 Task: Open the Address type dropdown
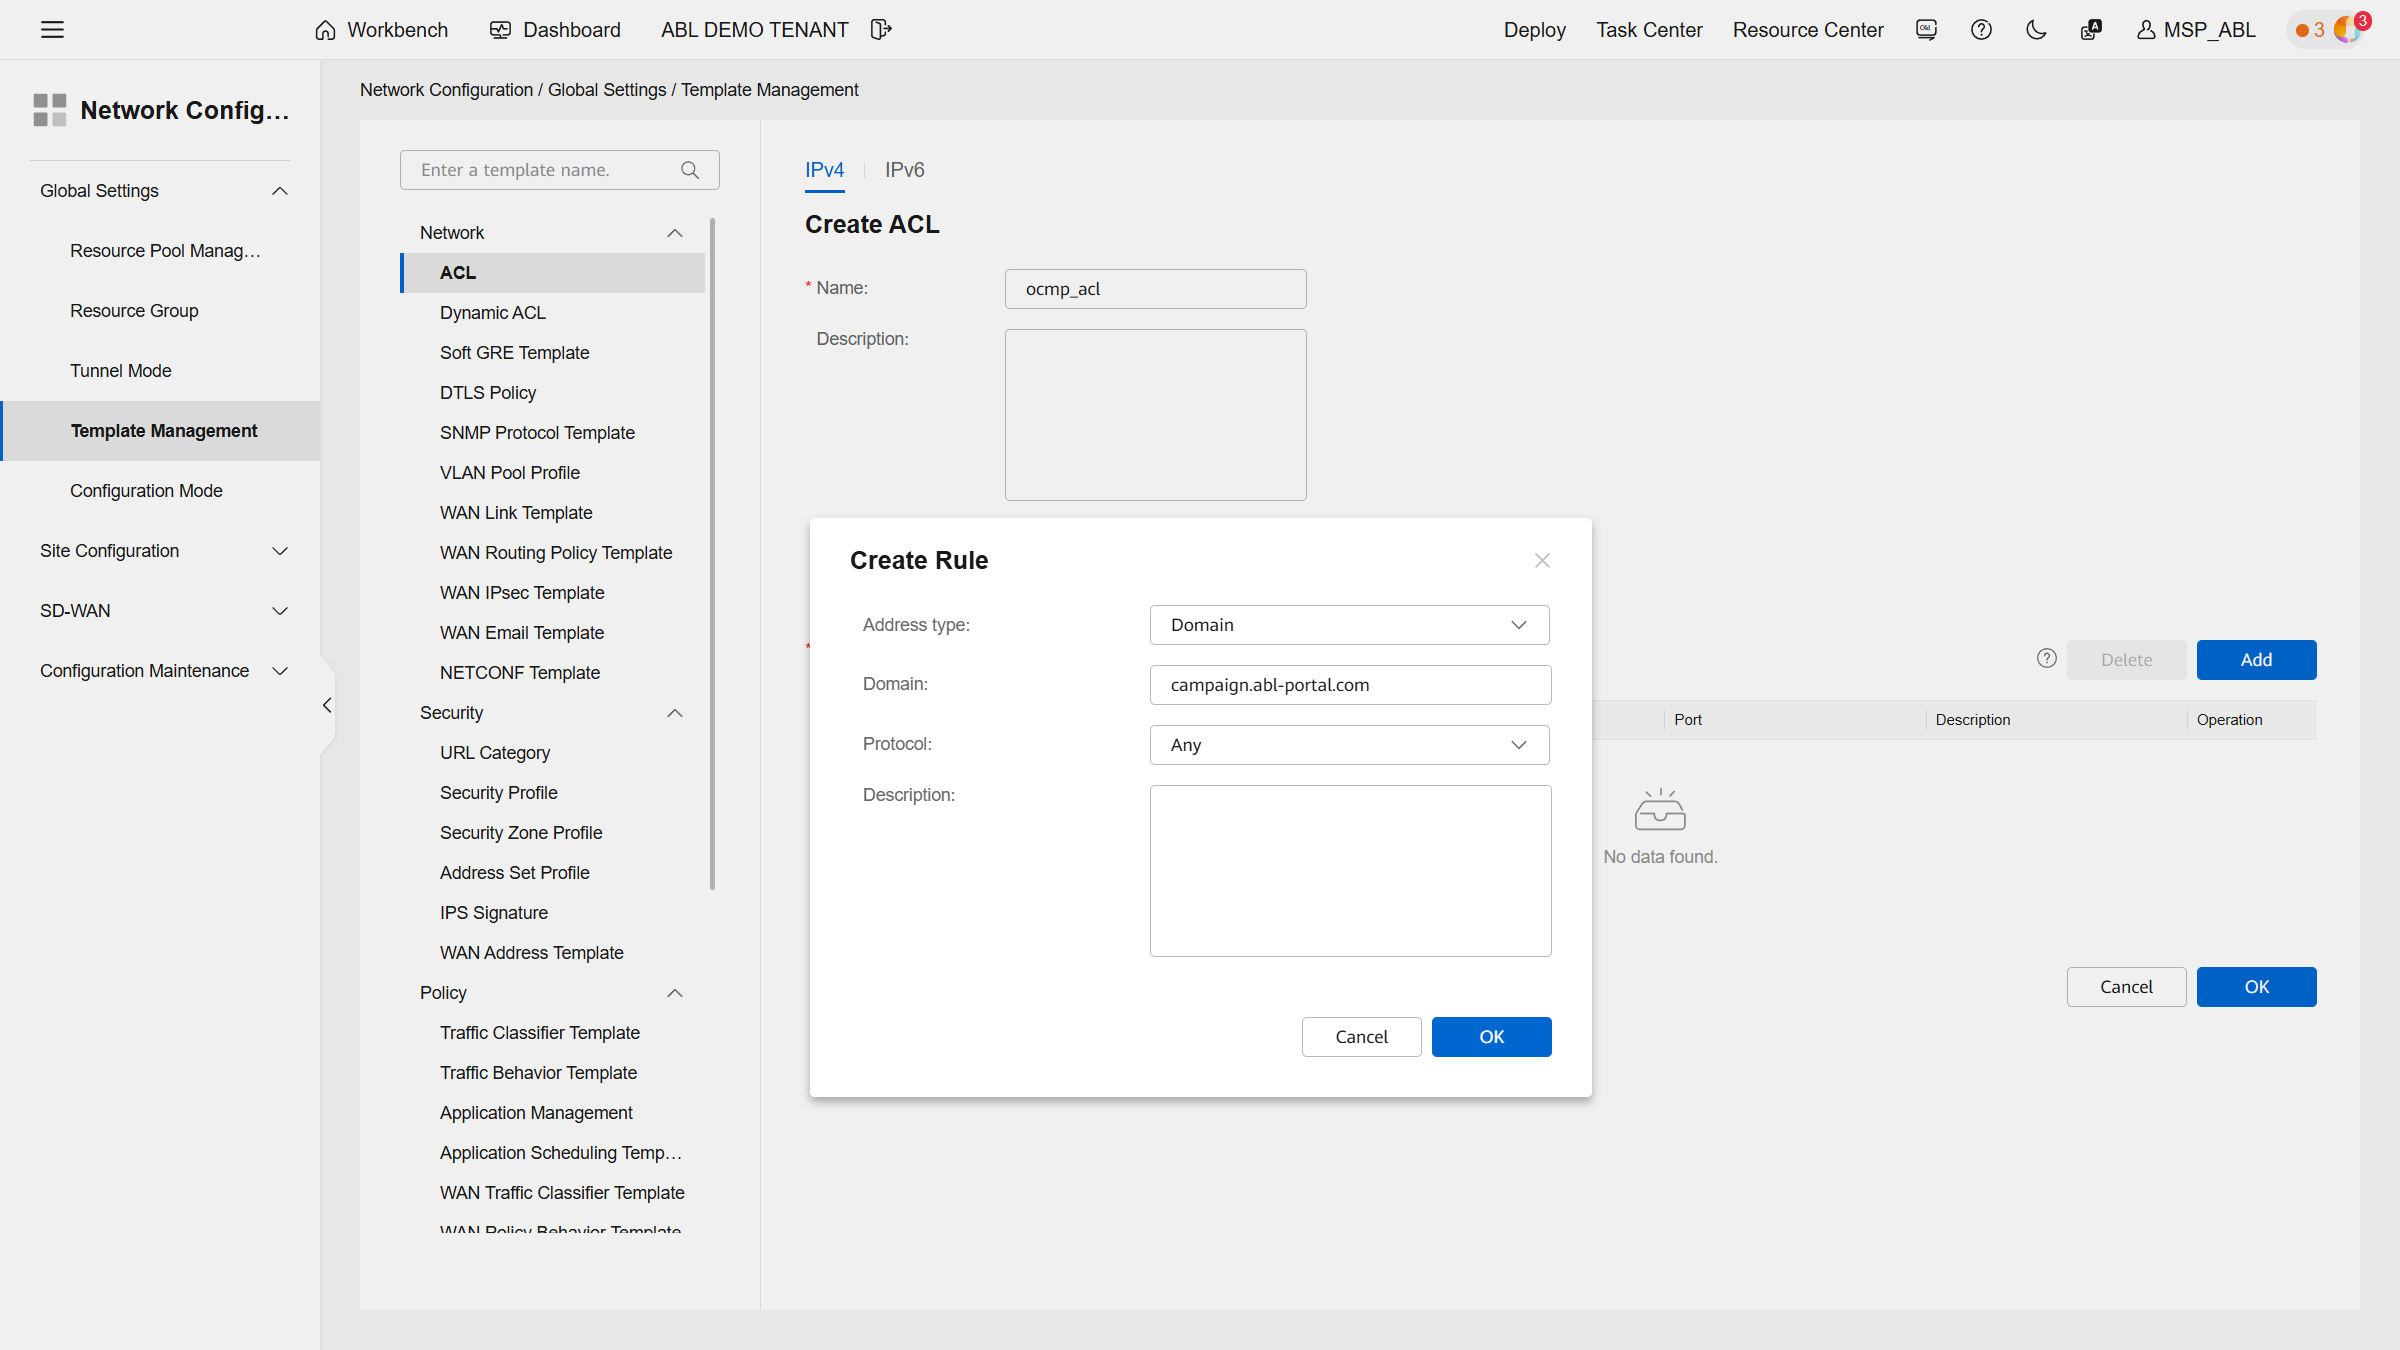[1349, 625]
